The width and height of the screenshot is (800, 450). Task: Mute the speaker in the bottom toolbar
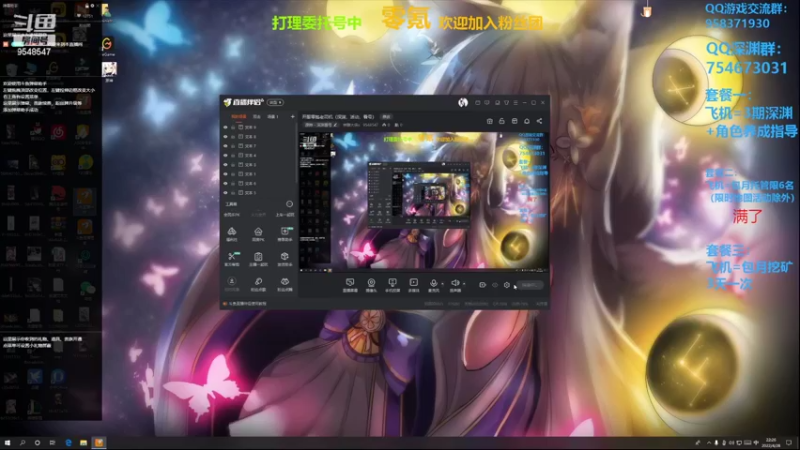[455, 285]
